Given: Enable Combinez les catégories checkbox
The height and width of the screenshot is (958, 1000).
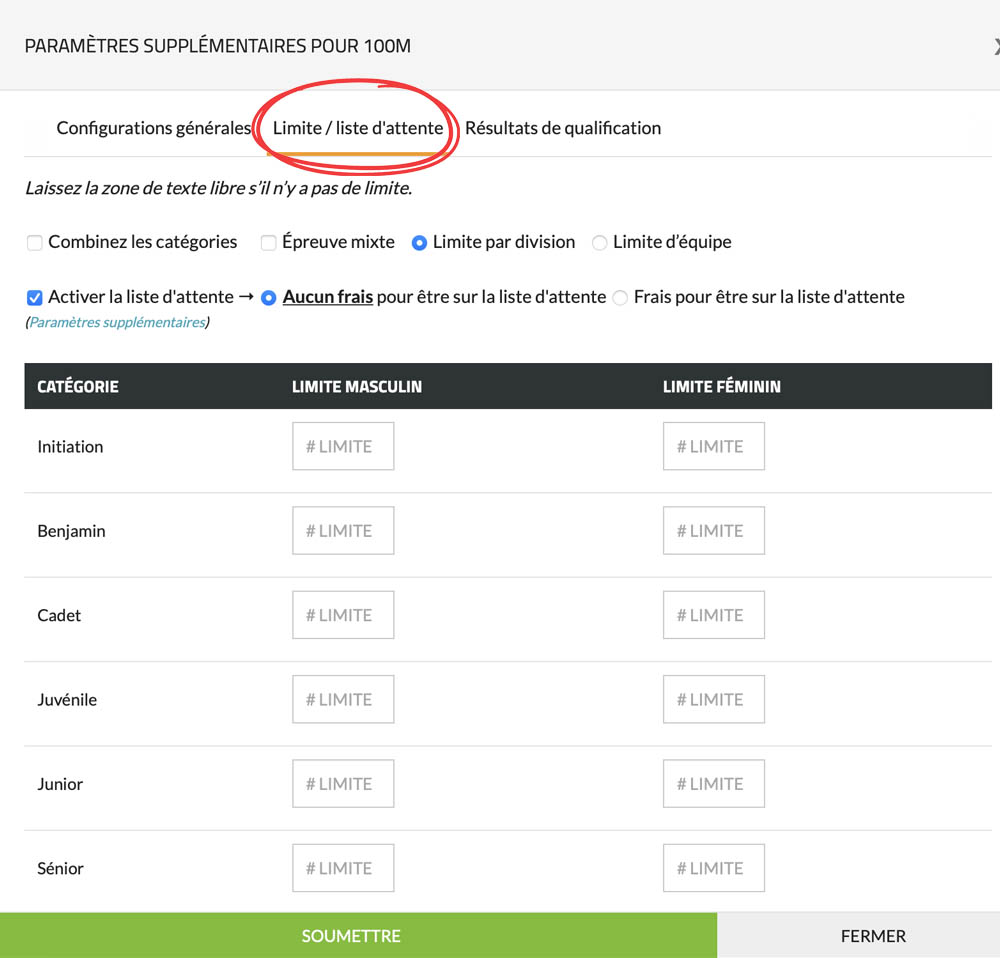Looking at the screenshot, I should (35, 242).
